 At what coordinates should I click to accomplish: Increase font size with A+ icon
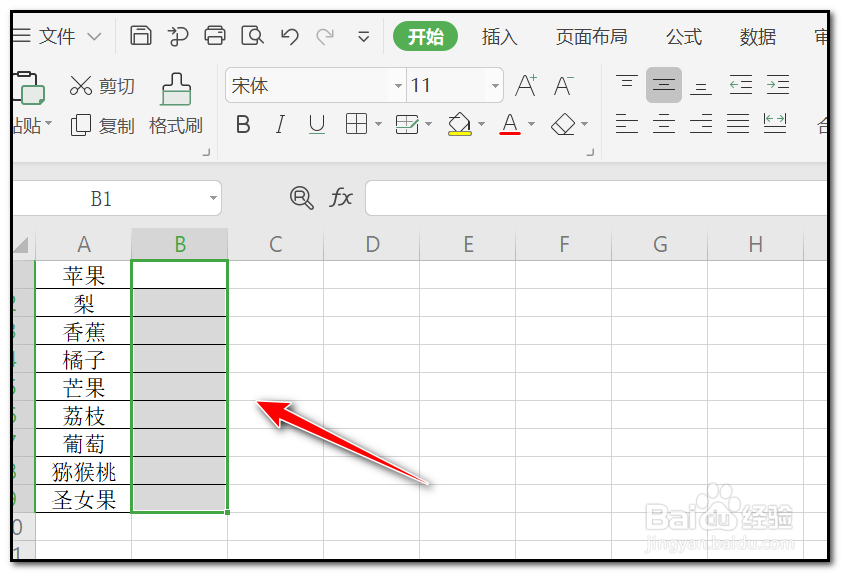pos(526,85)
